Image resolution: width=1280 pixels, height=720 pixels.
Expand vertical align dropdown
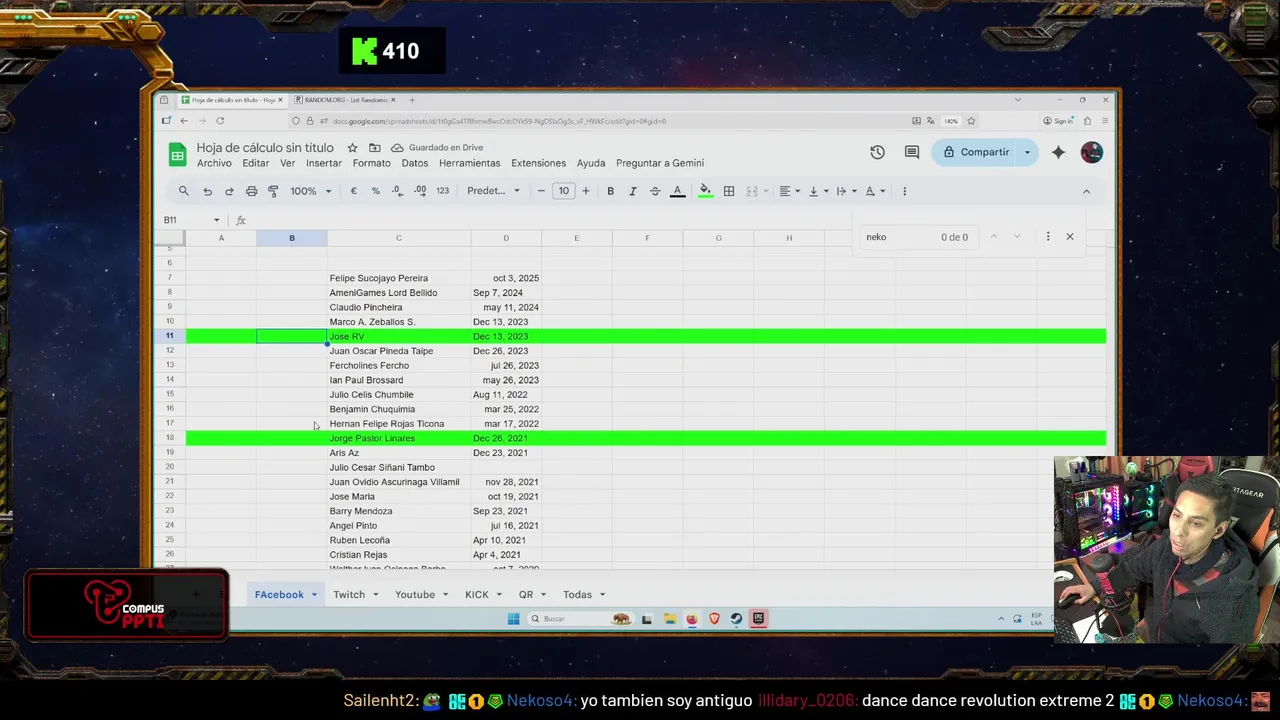pyautogui.click(x=825, y=191)
